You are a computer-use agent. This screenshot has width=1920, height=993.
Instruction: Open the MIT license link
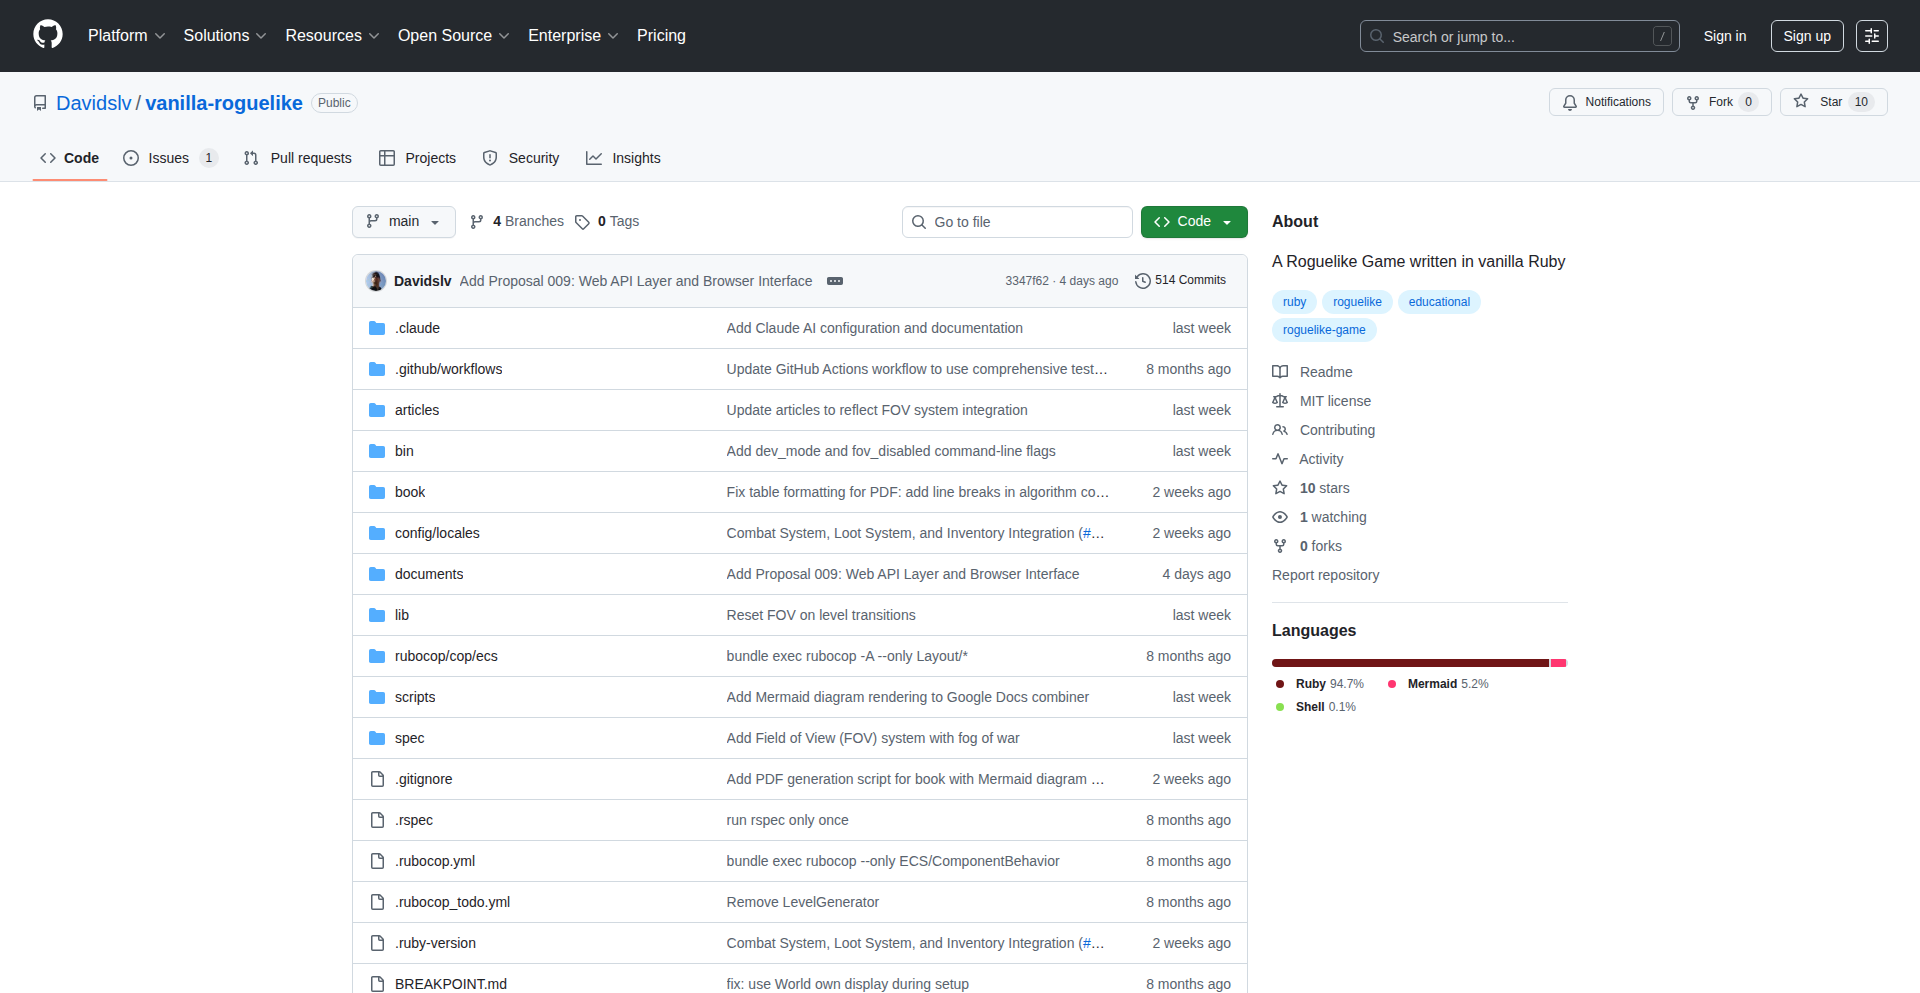1335,401
